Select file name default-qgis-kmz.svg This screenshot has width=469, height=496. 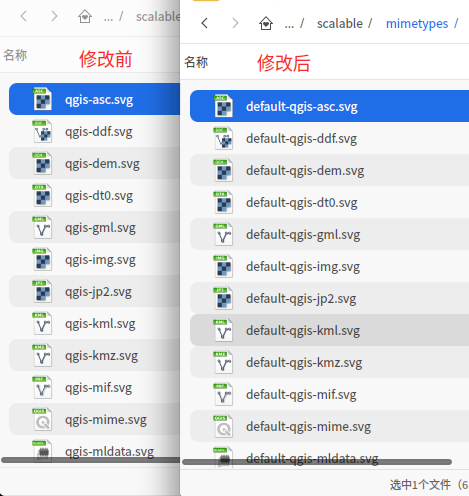304,363
